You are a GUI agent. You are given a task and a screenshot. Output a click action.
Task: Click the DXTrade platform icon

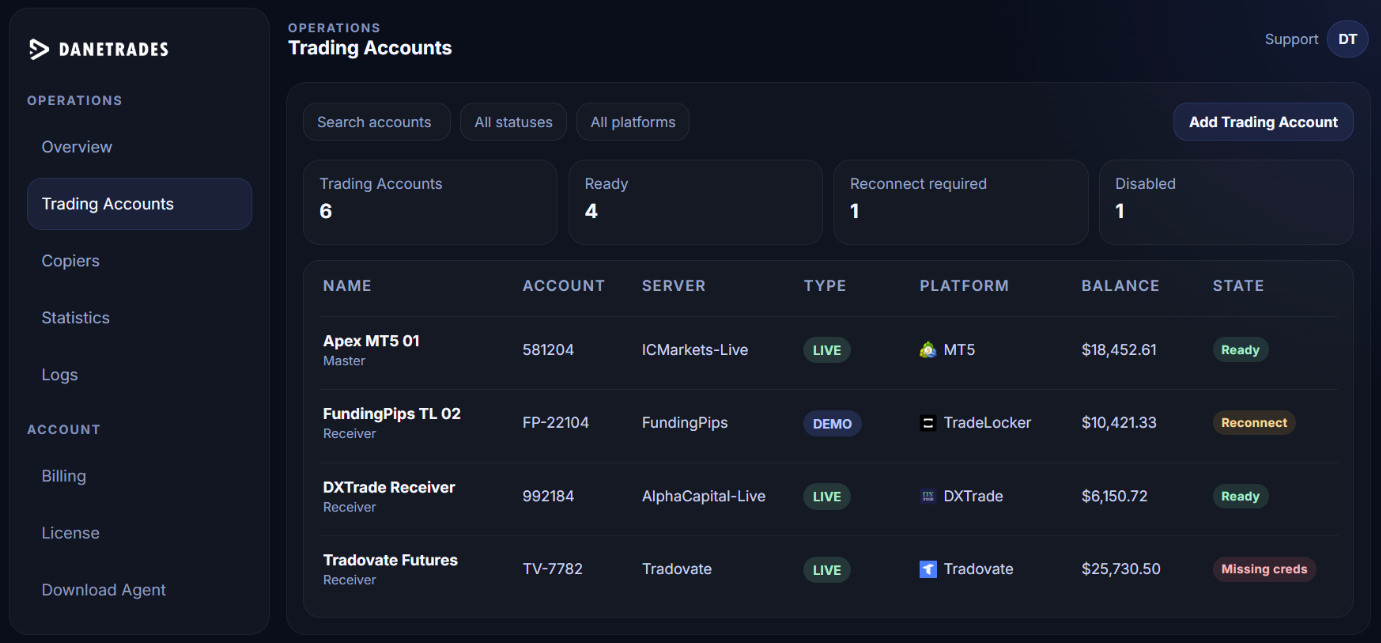coord(928,496)
